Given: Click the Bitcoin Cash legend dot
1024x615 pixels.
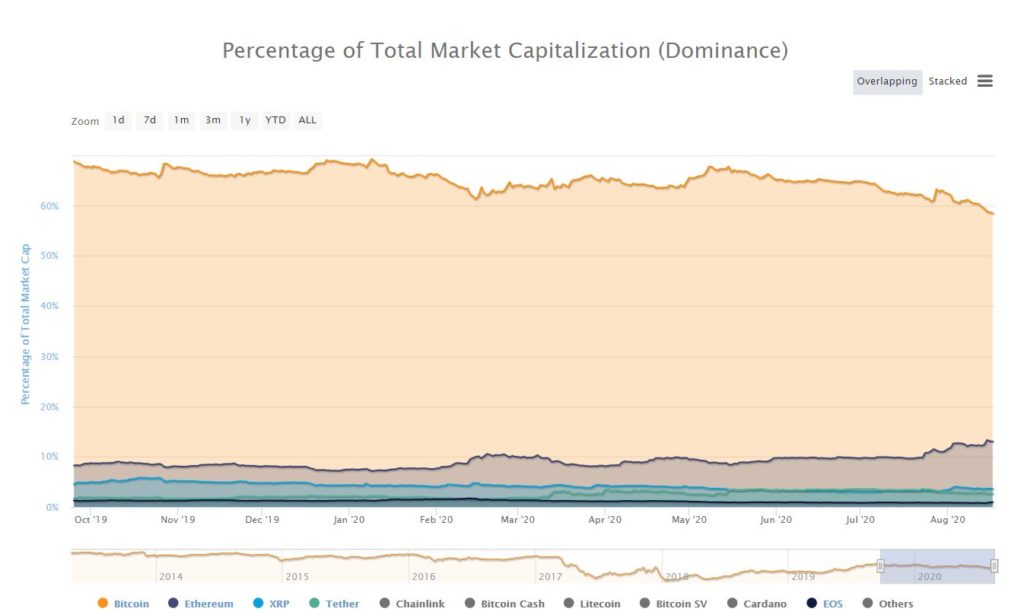Looking at the screenshot, I should pyautogui.click(x=470, y=603).
